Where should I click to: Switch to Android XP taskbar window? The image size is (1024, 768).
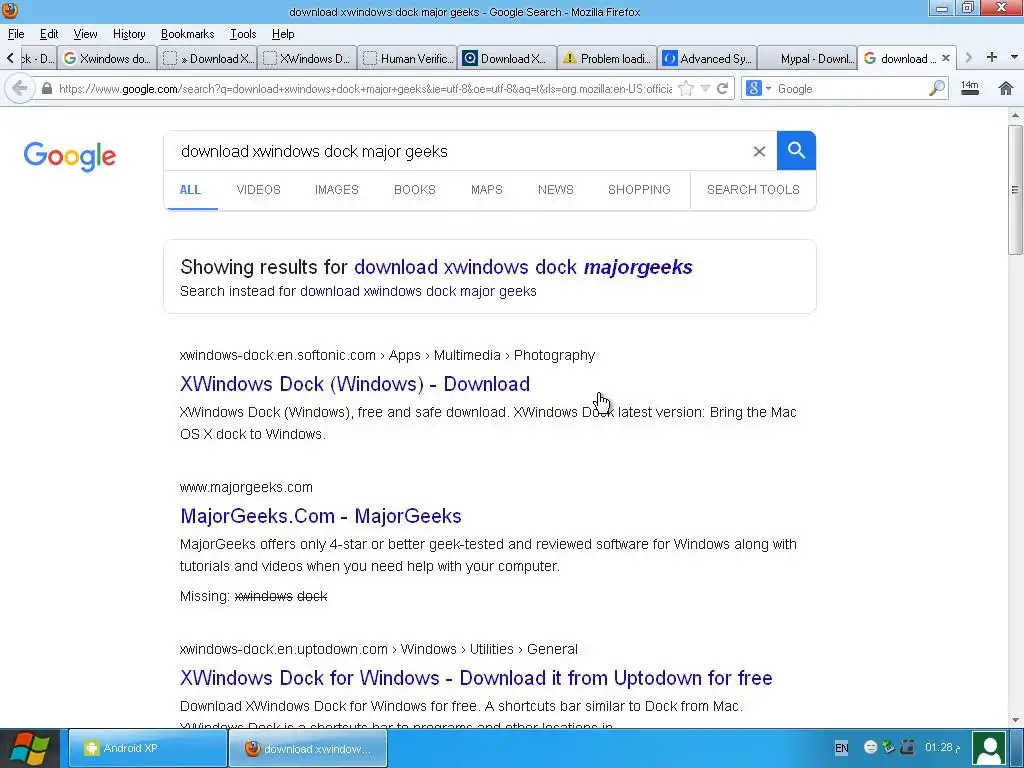click(x=148, y=748)
